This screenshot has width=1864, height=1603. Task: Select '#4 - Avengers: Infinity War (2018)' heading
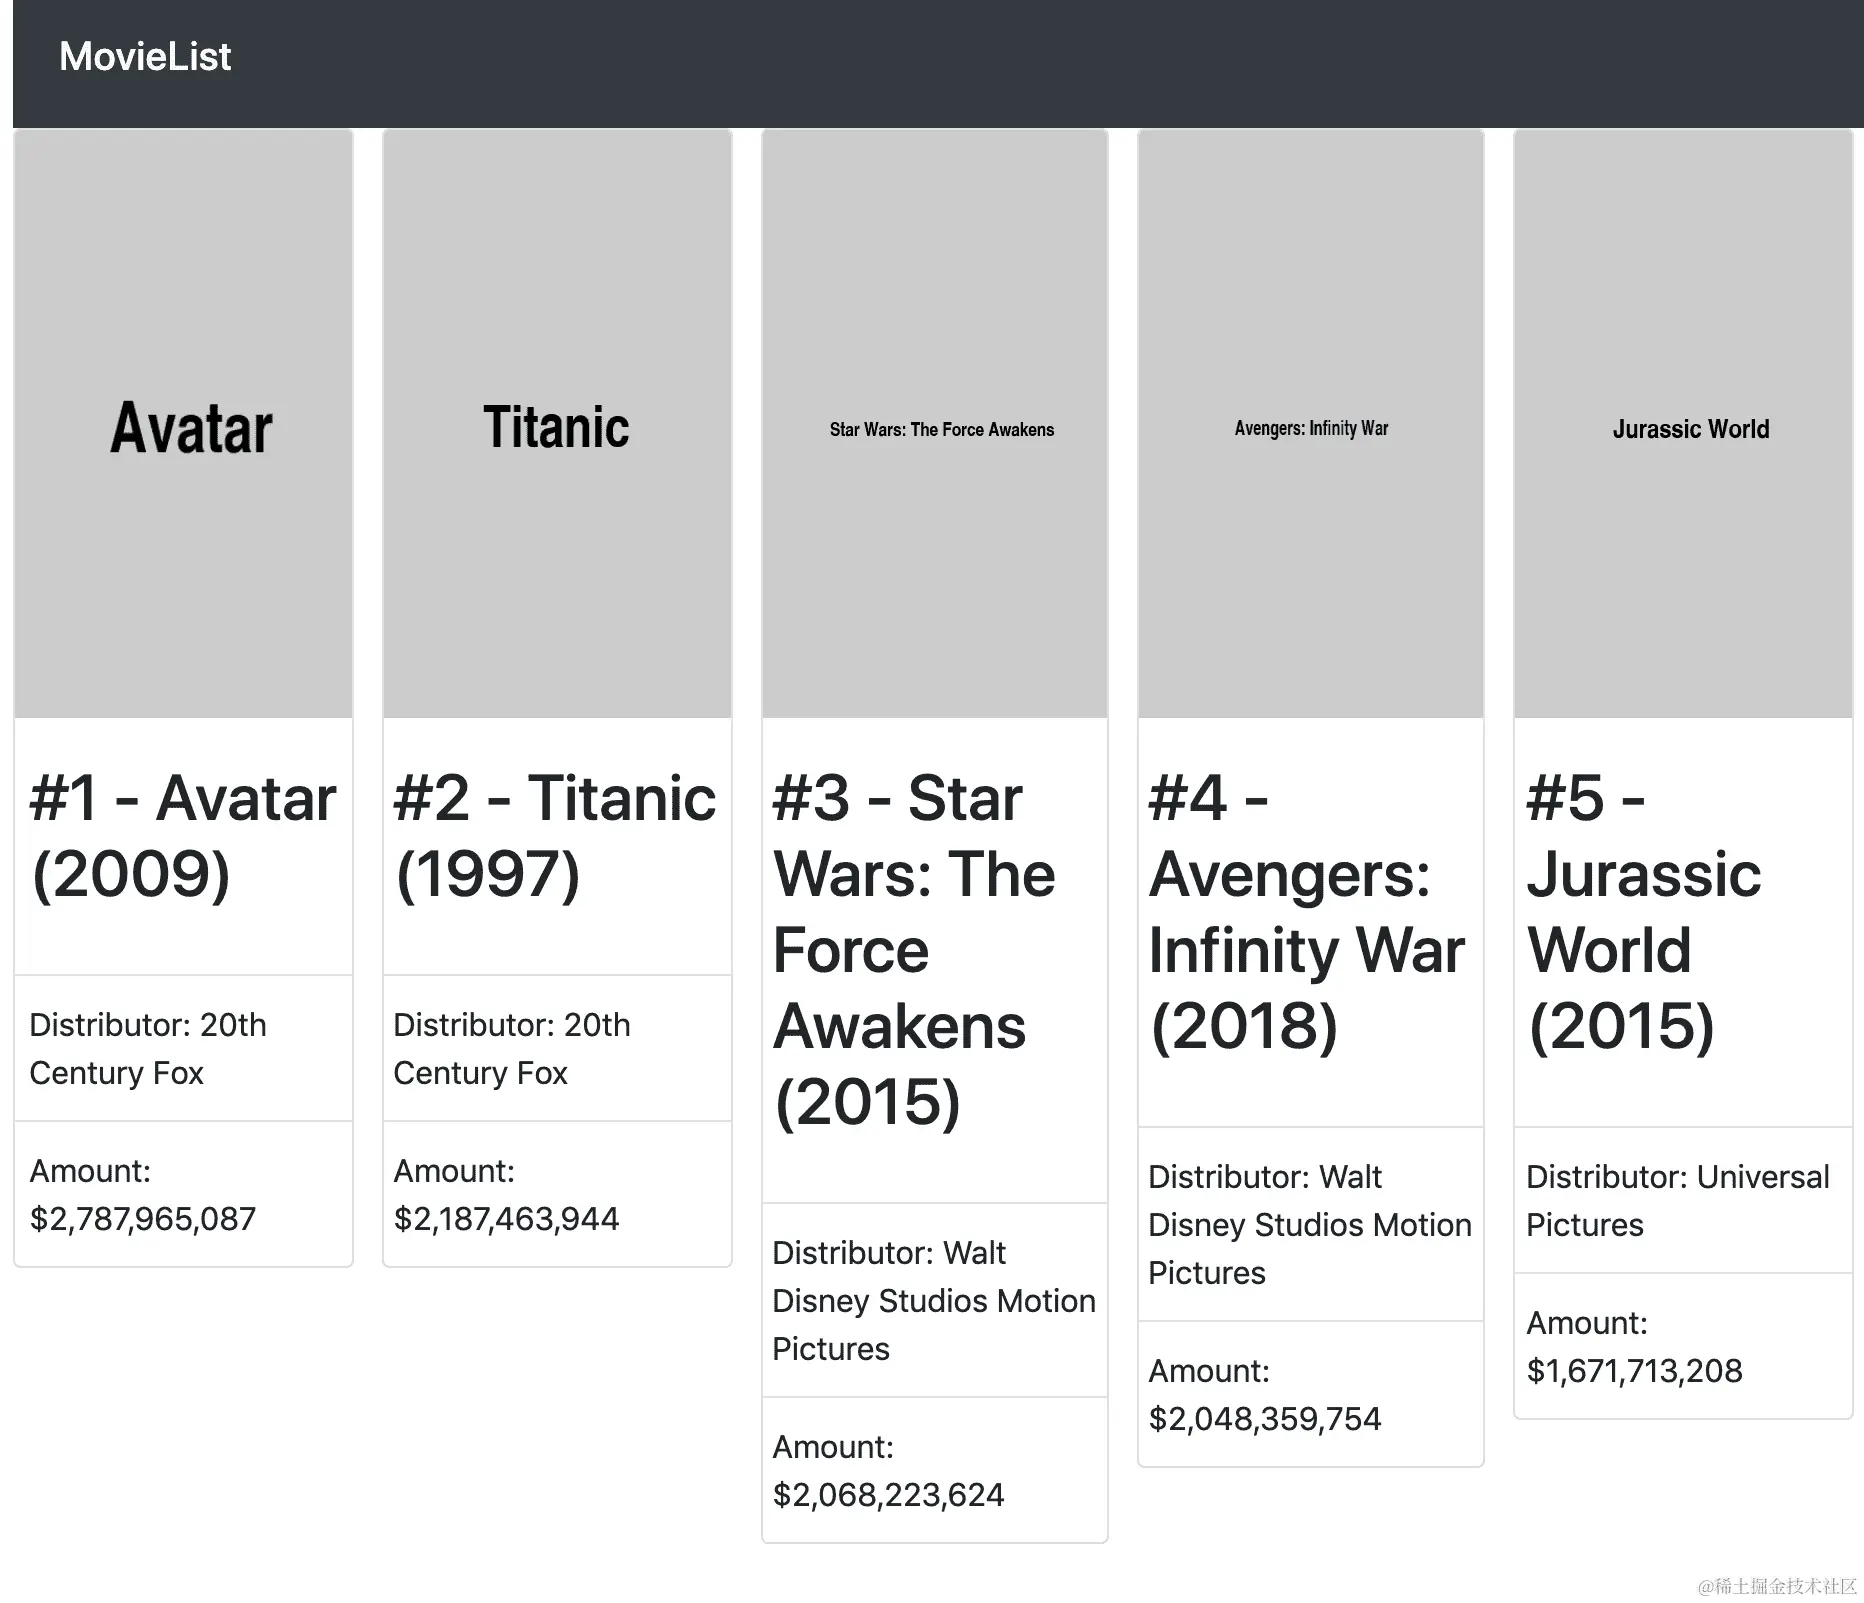pos(1307,912)
